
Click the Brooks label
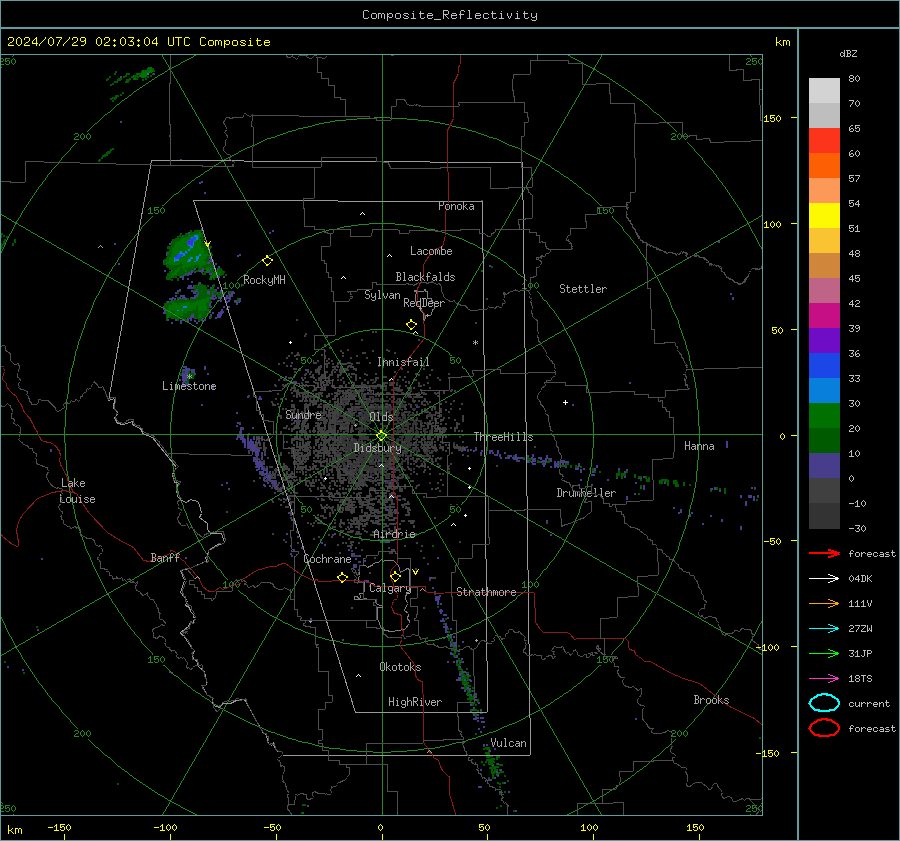[x=711, y=700]
